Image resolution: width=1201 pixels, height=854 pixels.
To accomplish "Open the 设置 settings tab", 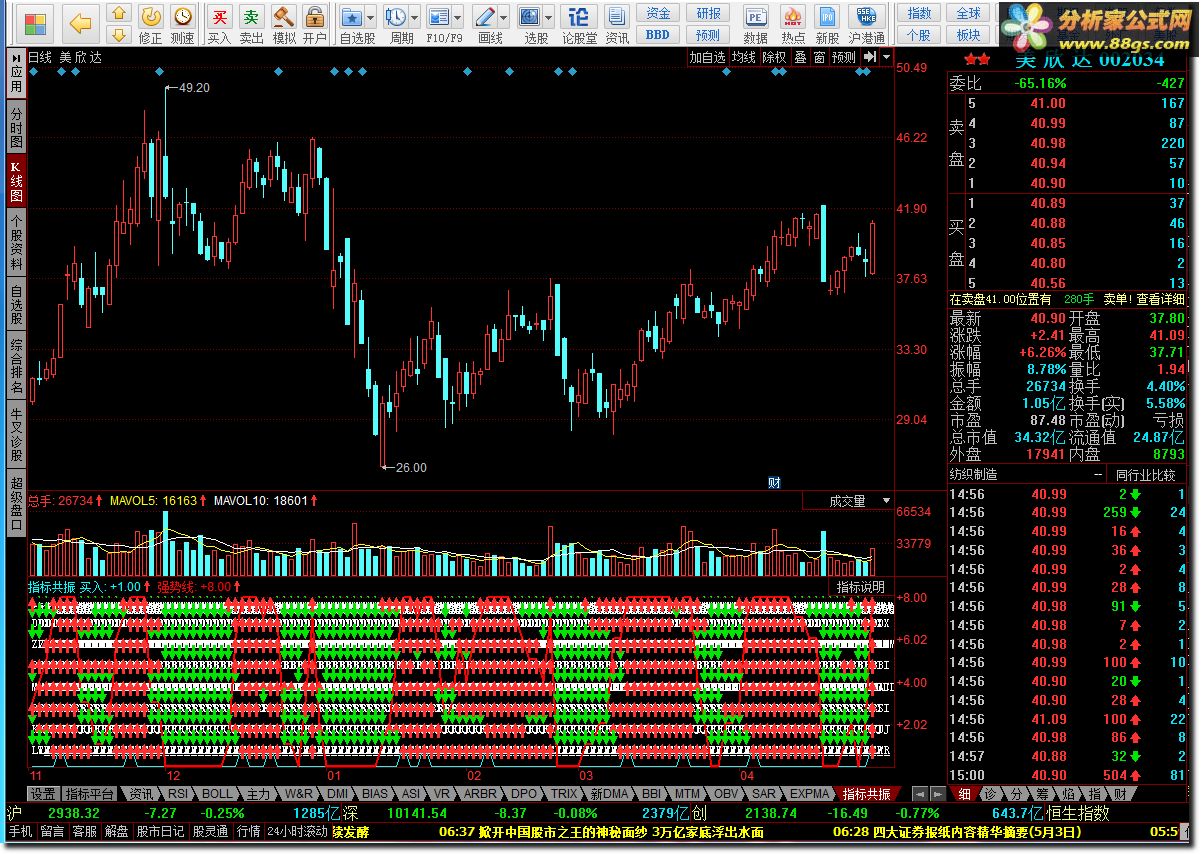I will tap(43, 793).
